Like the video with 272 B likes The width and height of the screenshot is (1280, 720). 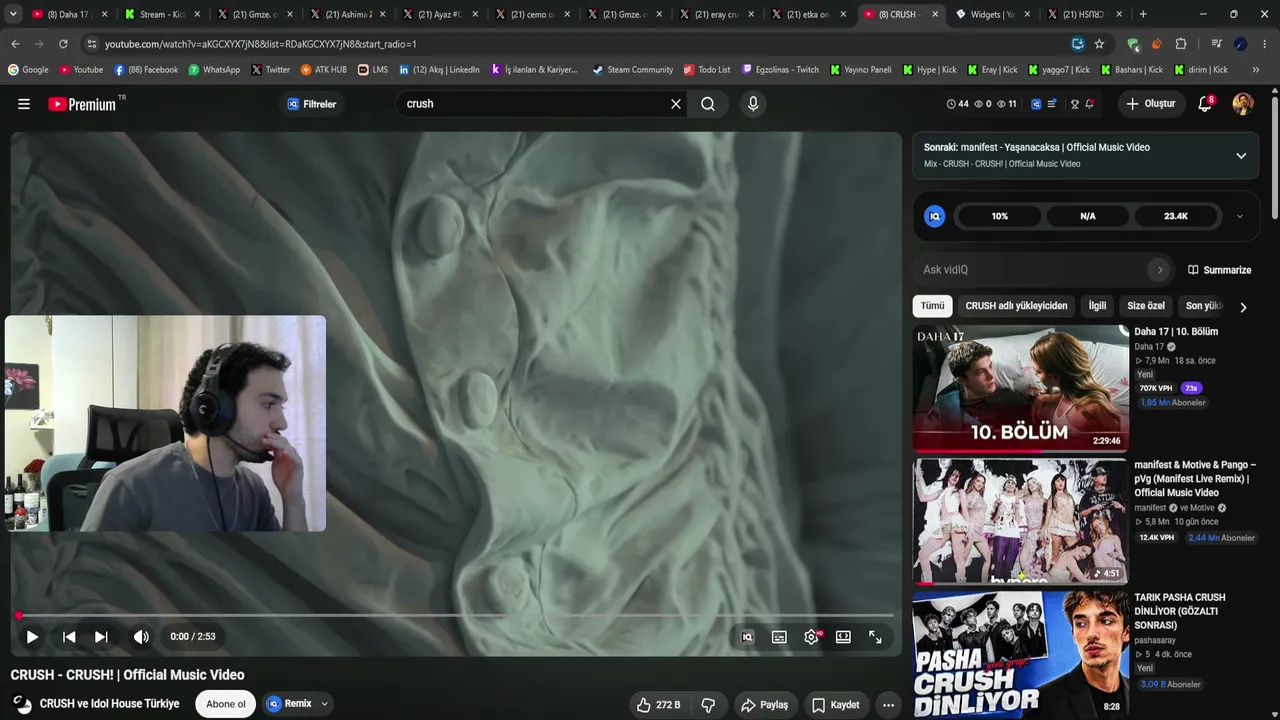658,705
